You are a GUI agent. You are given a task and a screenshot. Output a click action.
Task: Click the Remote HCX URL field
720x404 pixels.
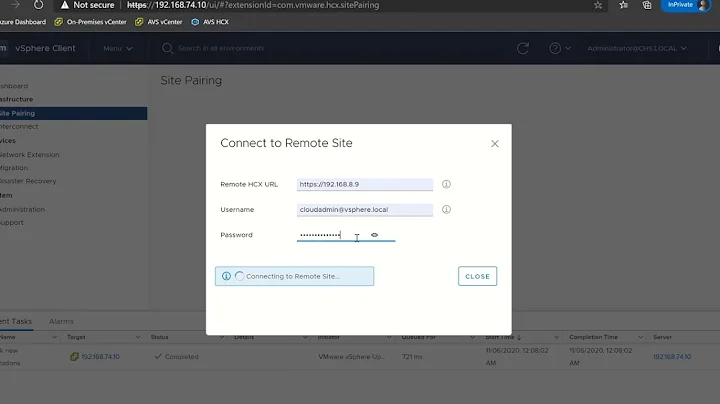(365, 185)
